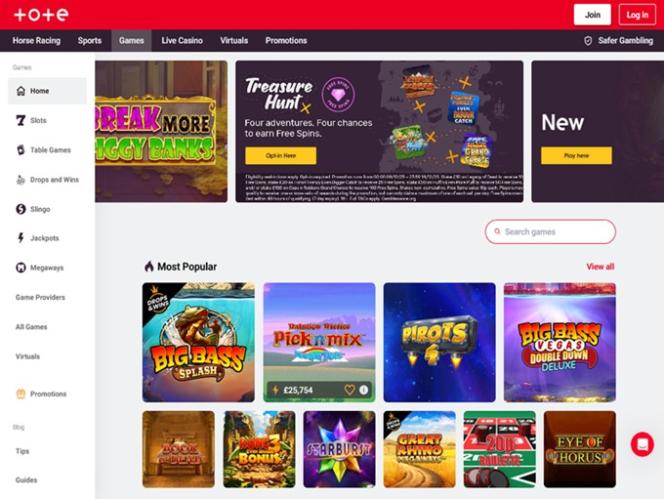Click the Slingo icon
The height and width of the screenshot is (499, 664).
tap(21, 209)
